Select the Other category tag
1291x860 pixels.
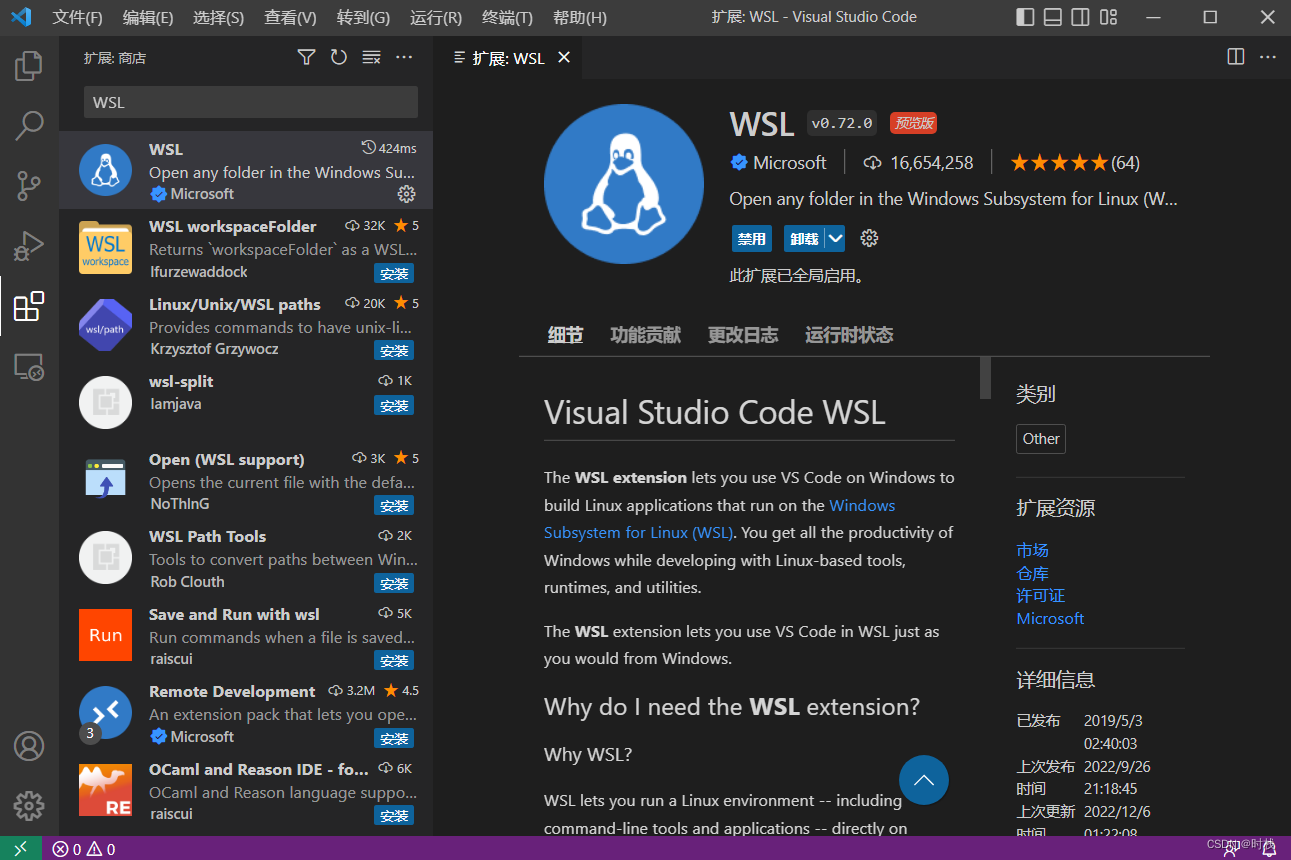(1041, 439)
